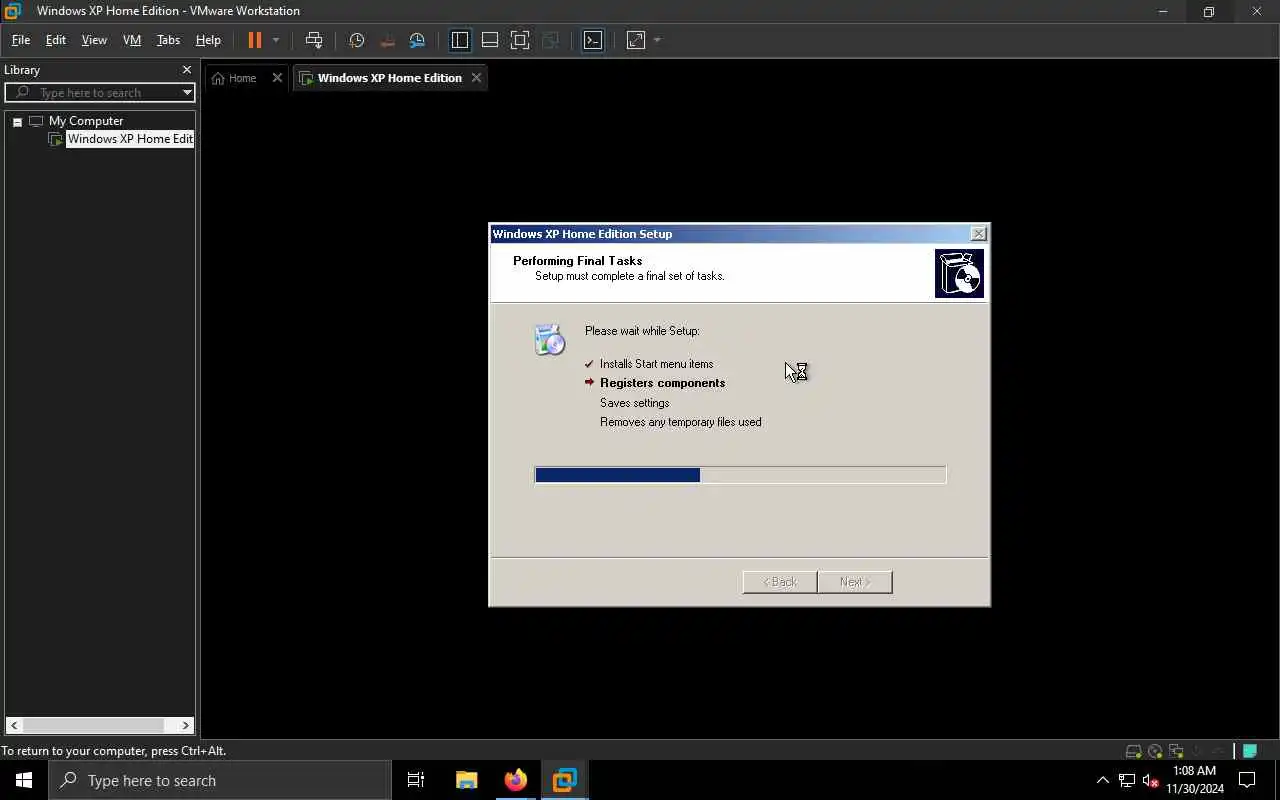1280x800 pixels.
Task: Open the notification center icon
Action: coord(1247,780)
